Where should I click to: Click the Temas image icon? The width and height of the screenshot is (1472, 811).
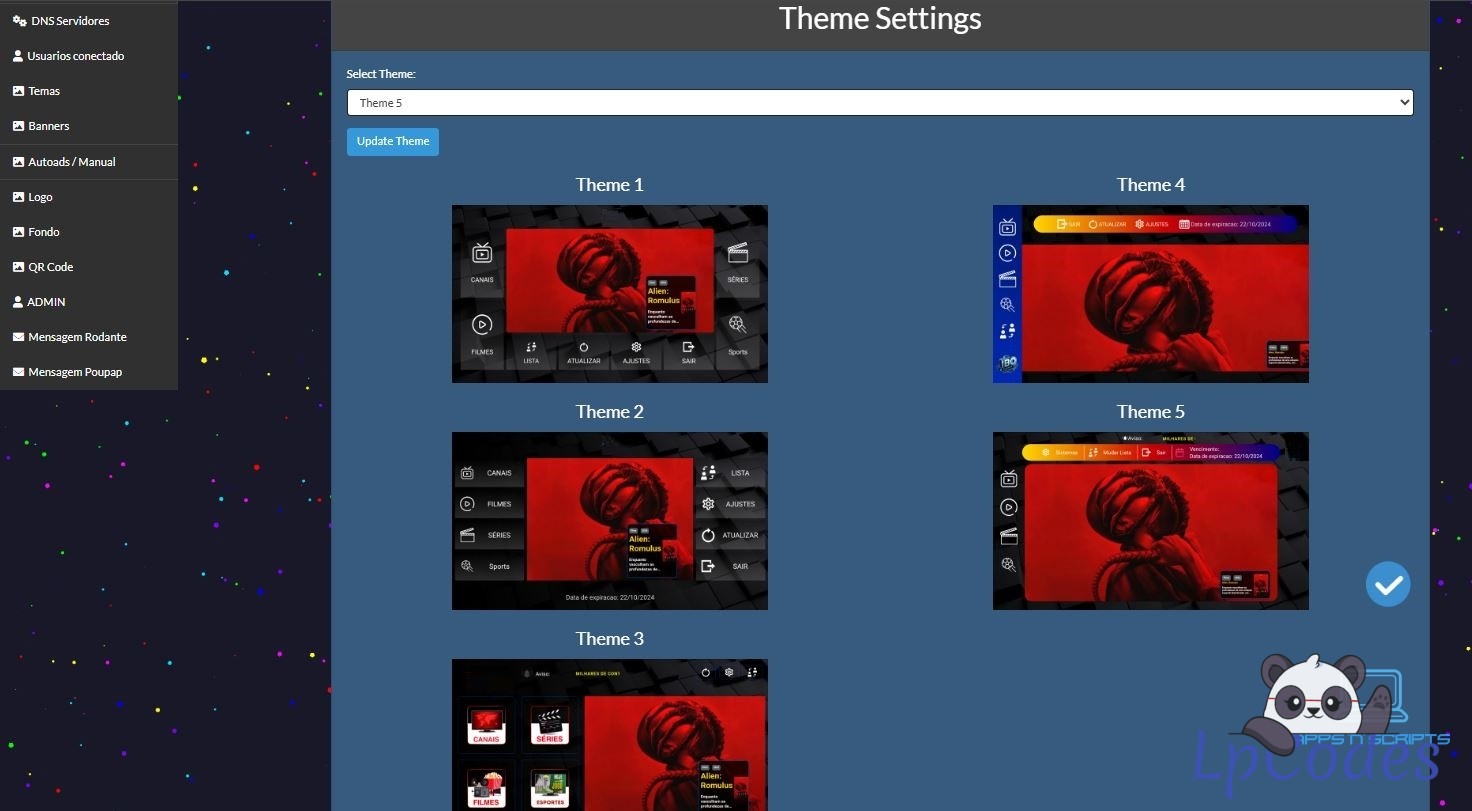pyautogui.click(x=18, y=91)
